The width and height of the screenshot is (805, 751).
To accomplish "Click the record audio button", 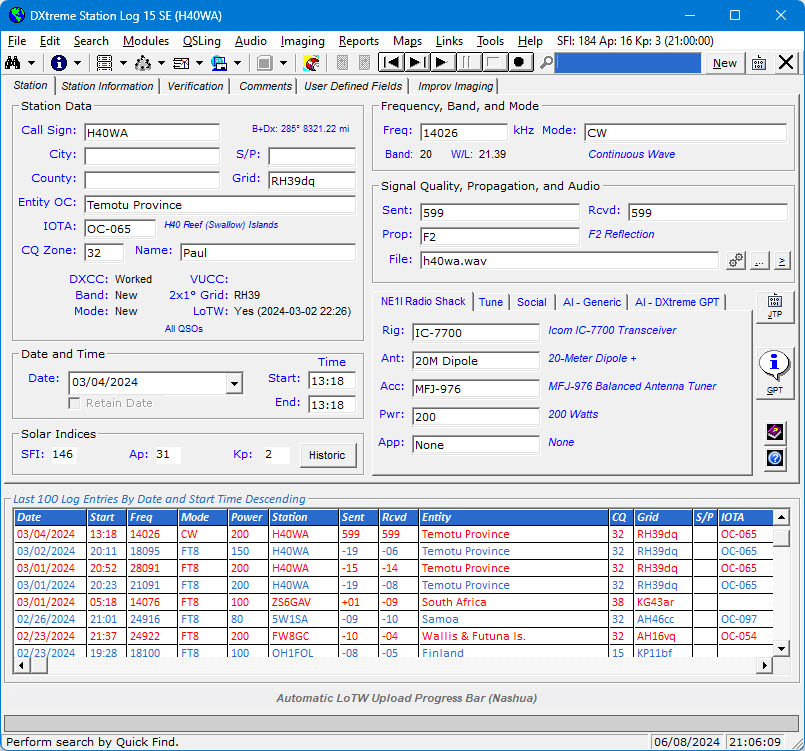I will pyautogui.click(x=519, y=63).
